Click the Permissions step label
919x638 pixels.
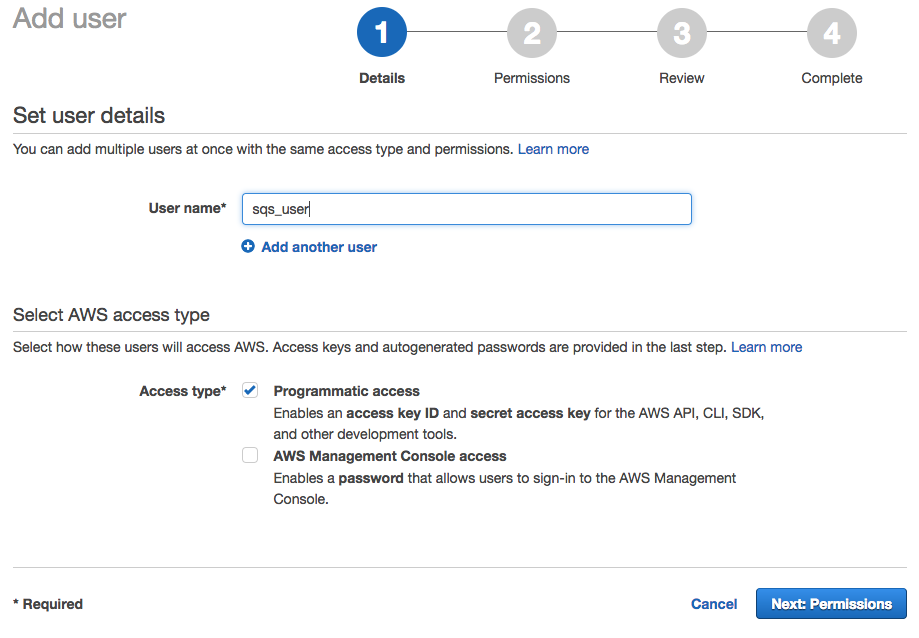pyautogui.click(x=532, y=78)
